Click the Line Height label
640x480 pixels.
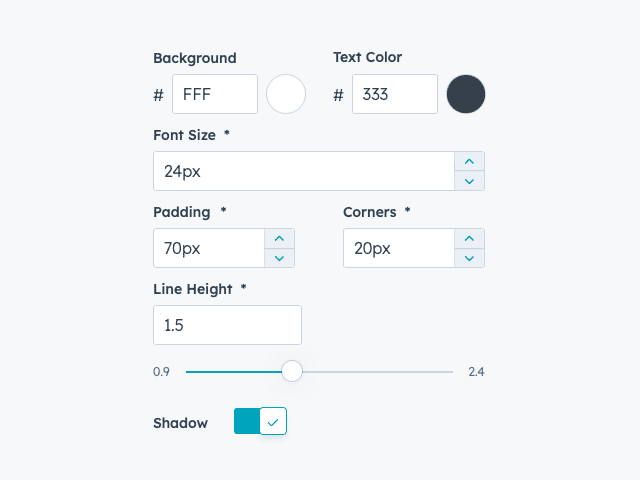[193, 289]
